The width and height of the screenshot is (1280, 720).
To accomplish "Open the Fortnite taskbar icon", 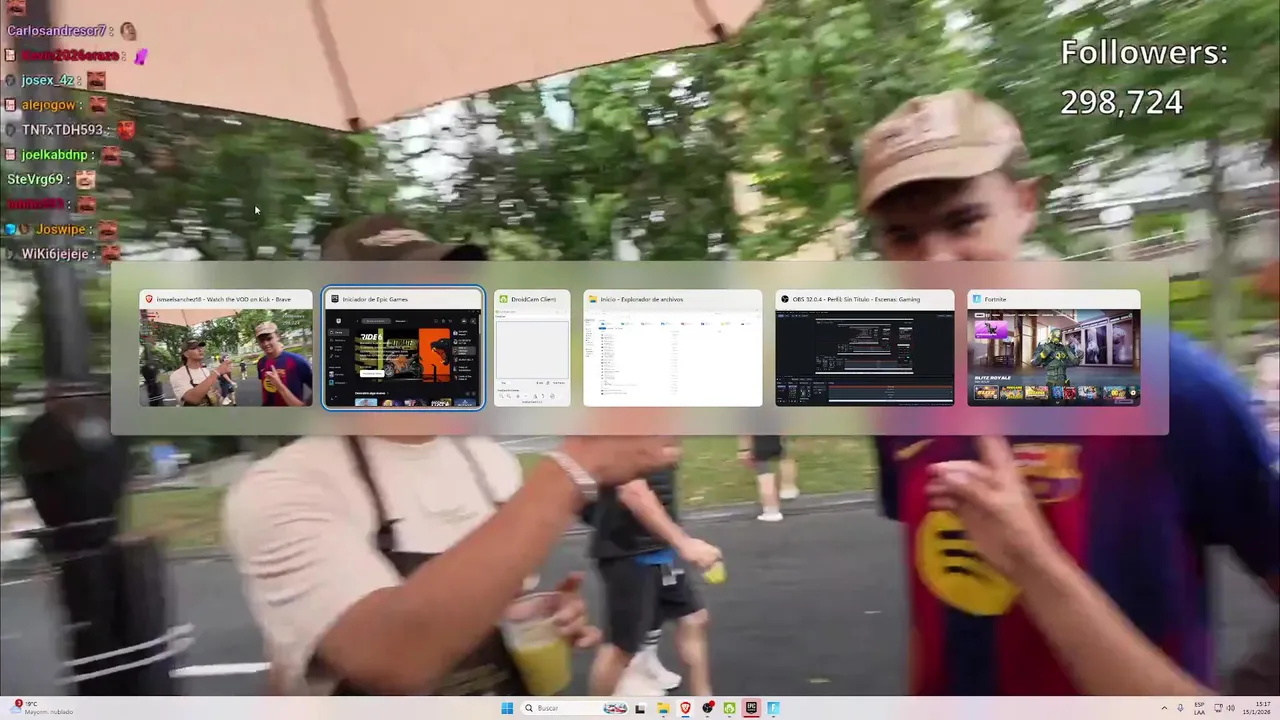I will pos(773,708).
